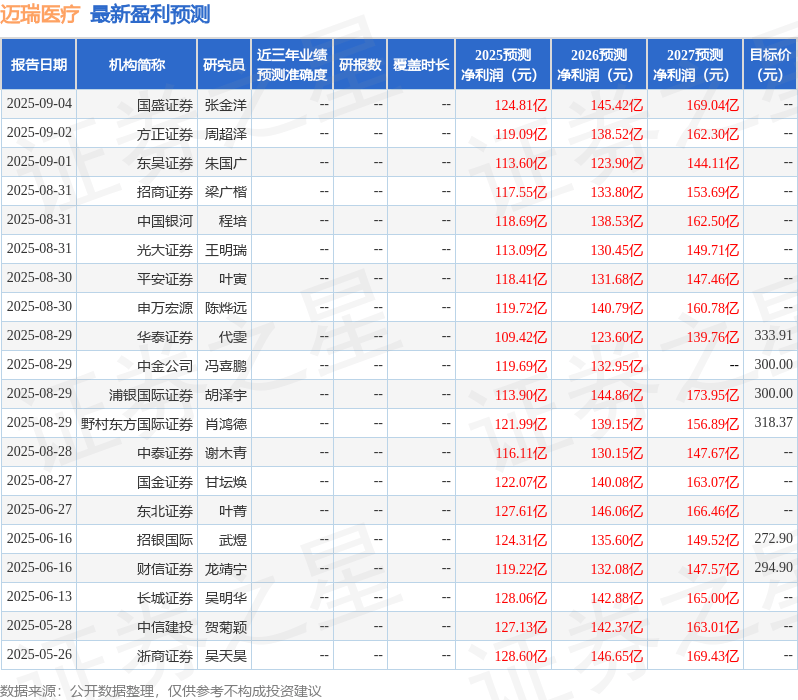Click the 研报数 column header
This screenshot has height=700, width=798.
pos(360,65)
